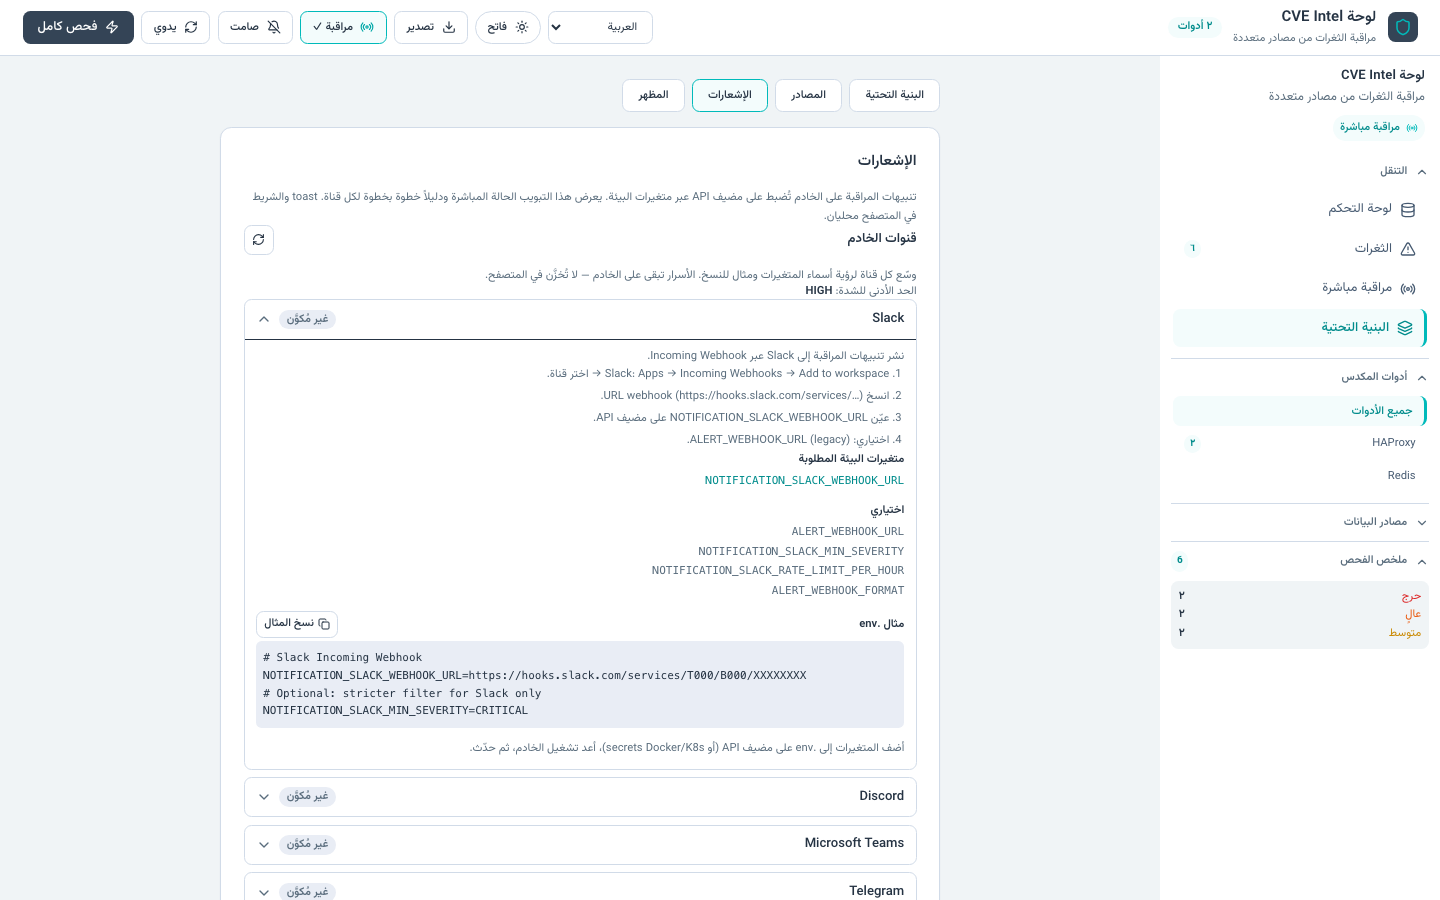The image size is (1440, 900).
Task: Click the Slack غير مُكوَّن status badge
Action: pyautogui.click(x=307, y=319)
